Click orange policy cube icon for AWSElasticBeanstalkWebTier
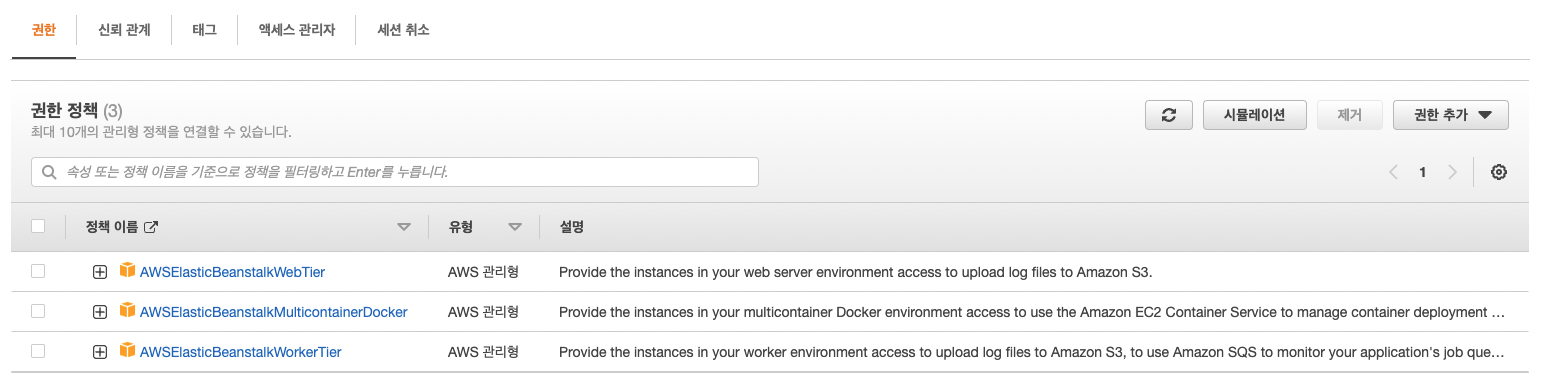Image resolution: width=1544 pixels, height=382 pixels. point(127,271)
